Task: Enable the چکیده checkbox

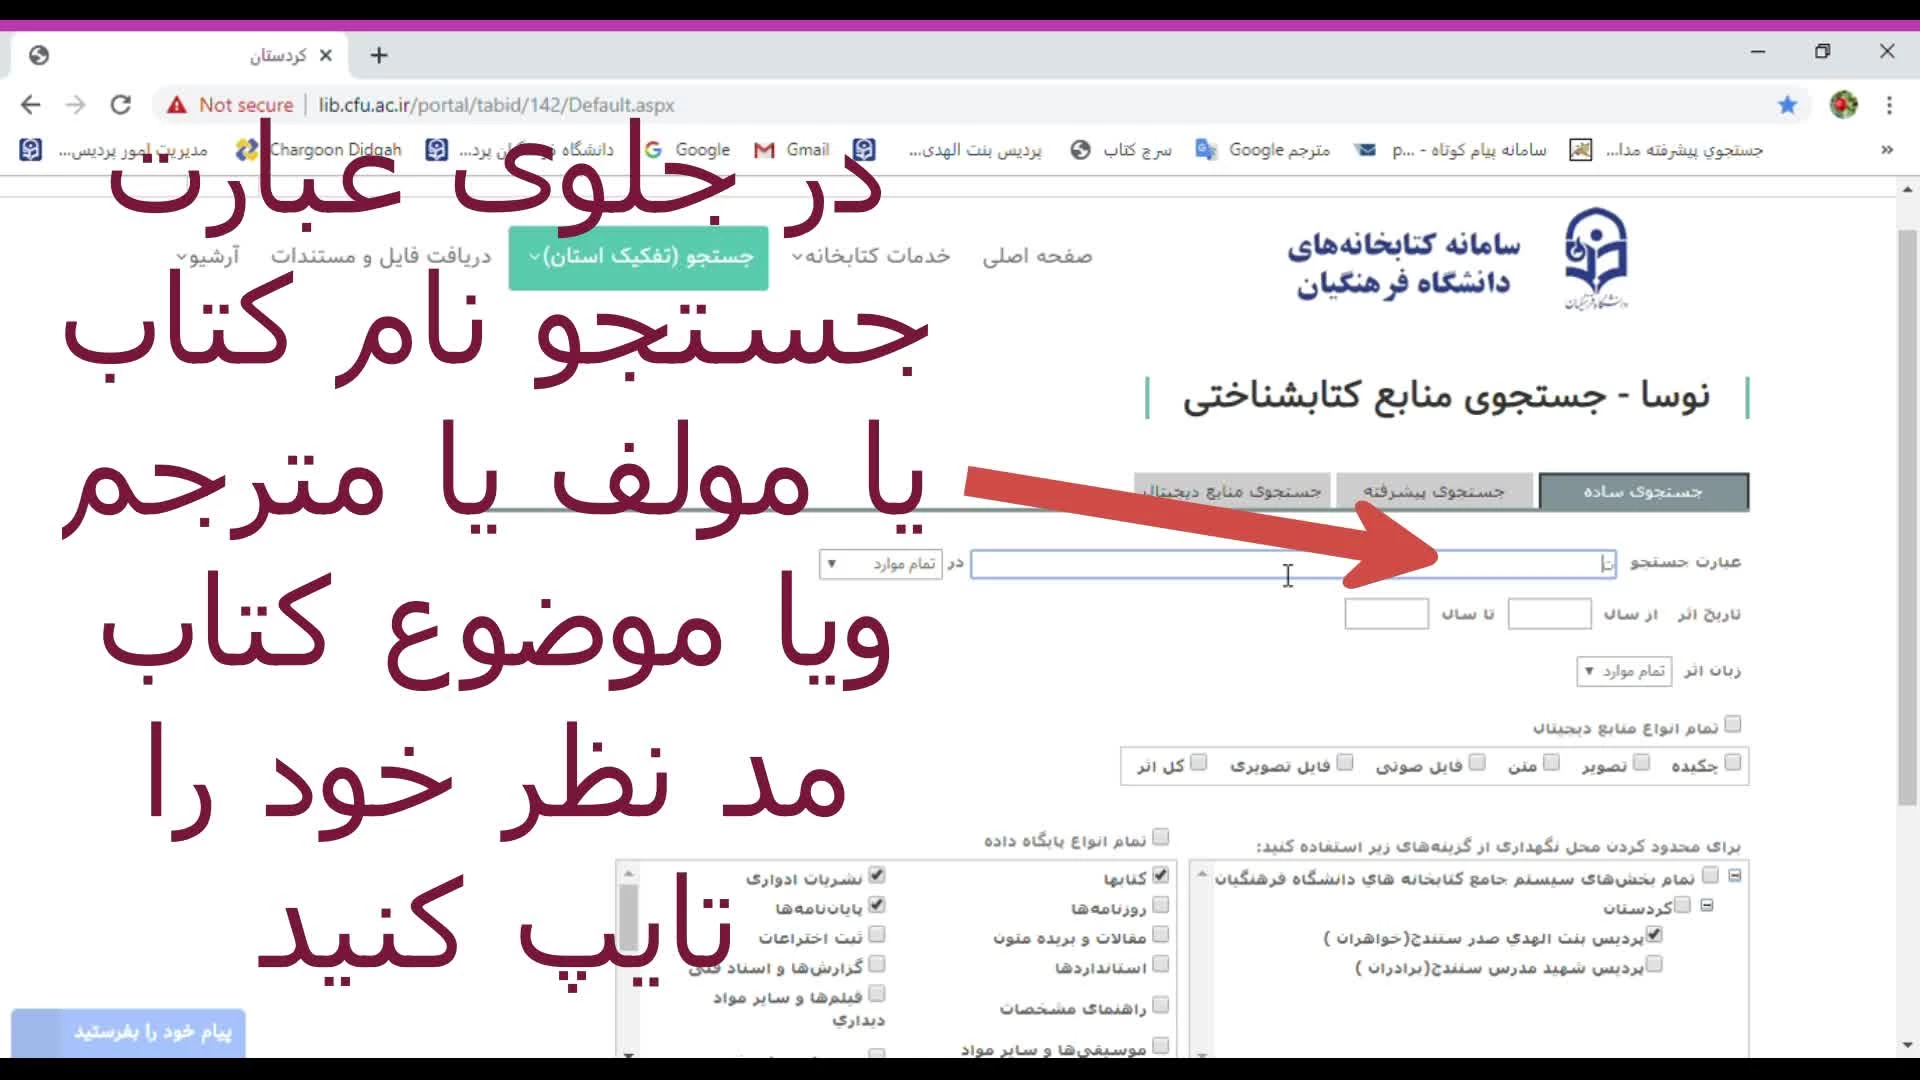Action: tap(1733, 763)
